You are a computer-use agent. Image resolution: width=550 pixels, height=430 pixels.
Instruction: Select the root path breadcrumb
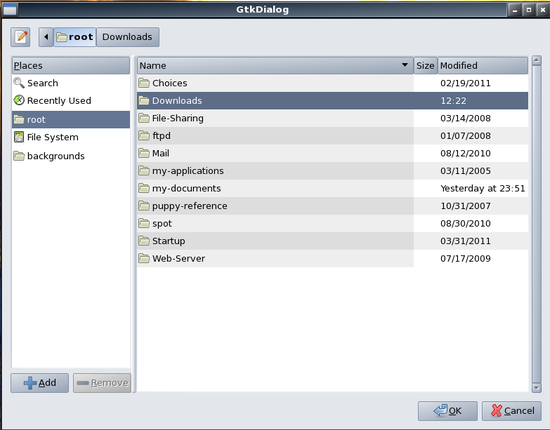[75, 37]
